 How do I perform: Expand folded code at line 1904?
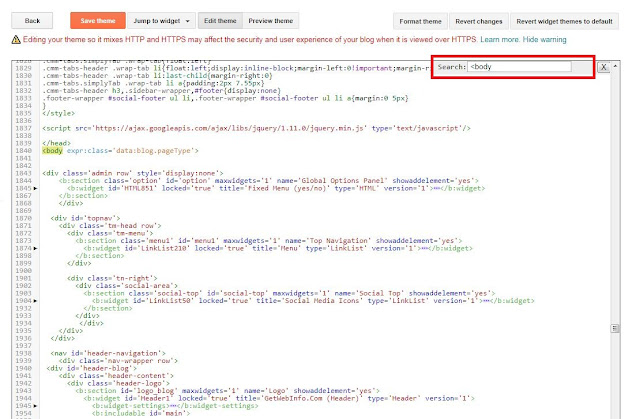coord(36,301)
